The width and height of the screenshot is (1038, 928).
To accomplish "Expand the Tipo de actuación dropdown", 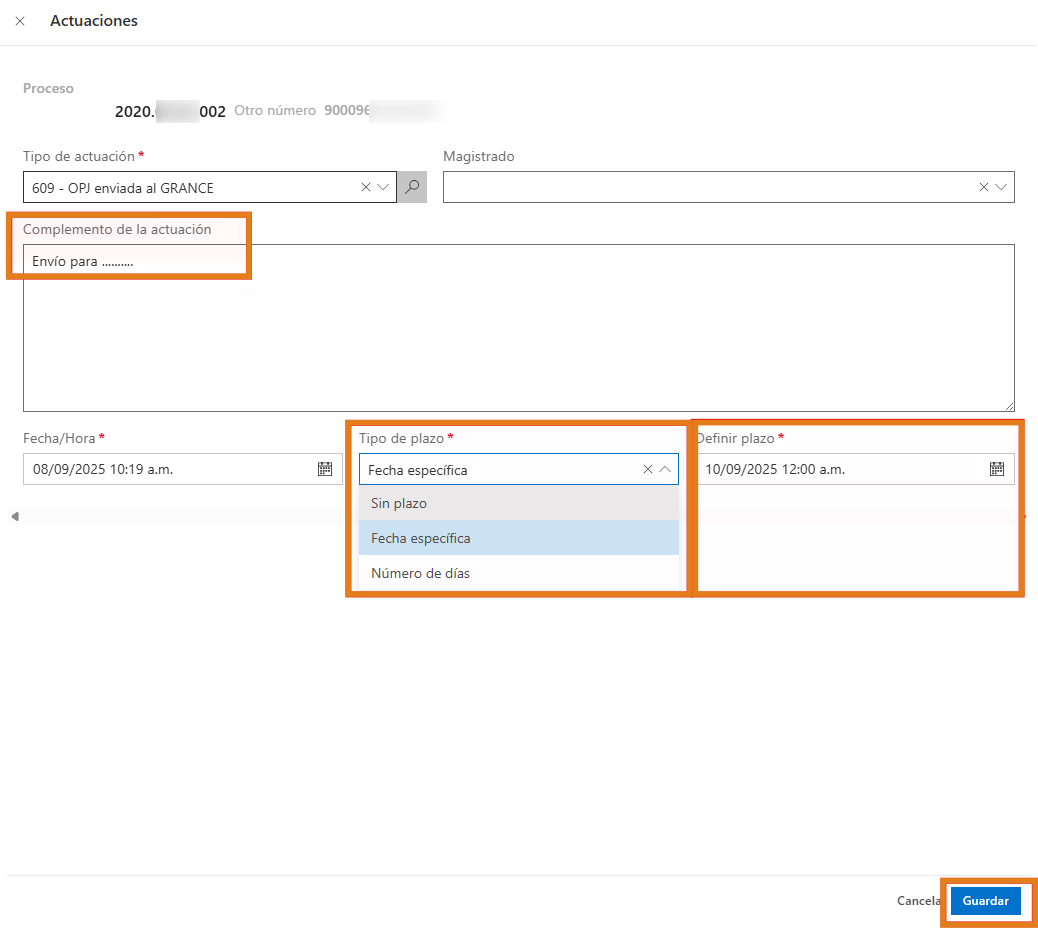I will tap(383, 187).
